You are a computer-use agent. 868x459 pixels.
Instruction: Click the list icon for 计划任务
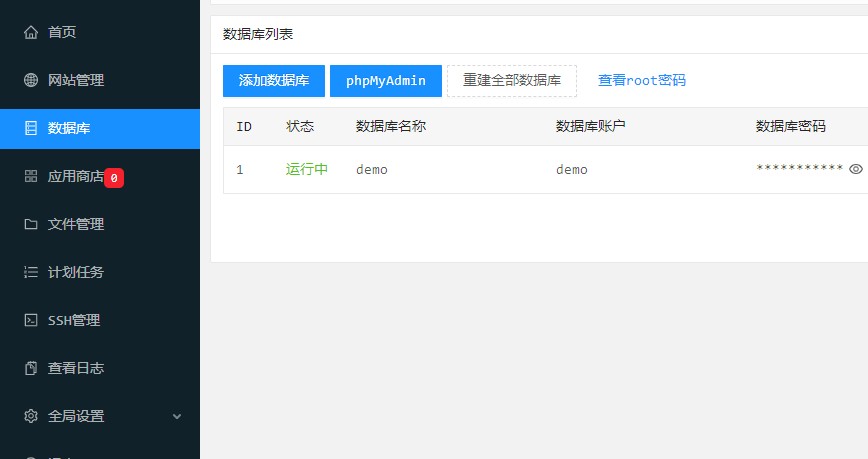coord(30,272)
